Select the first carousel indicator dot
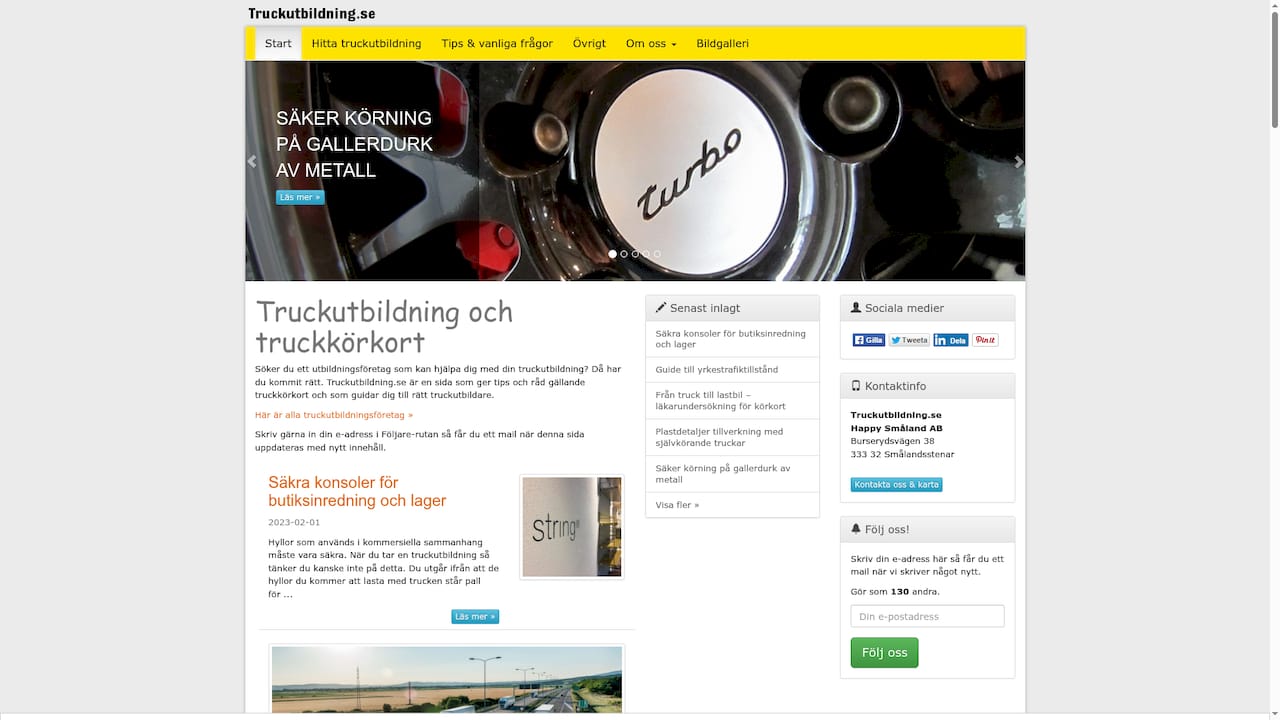Image resolution: width=1280 pixels, height=720 pixels. click(x=612, y=253)
